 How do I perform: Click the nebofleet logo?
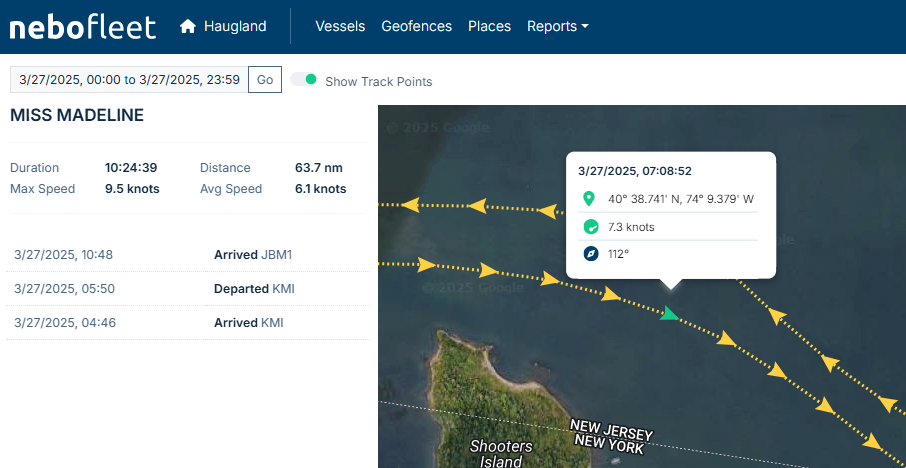point(83,26)
